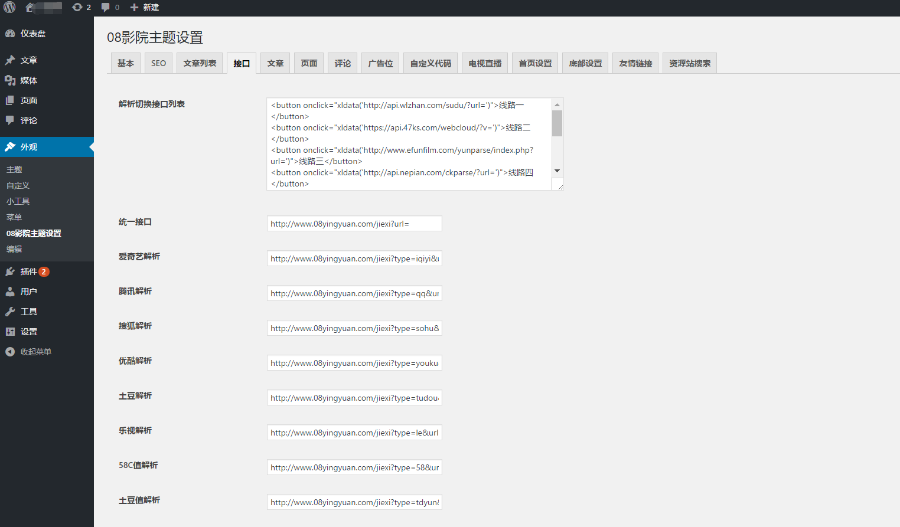Focus the 土豆值解析 input field
Image resolution: width=900 pixels, height=527 pixels.
click(354, 502)
